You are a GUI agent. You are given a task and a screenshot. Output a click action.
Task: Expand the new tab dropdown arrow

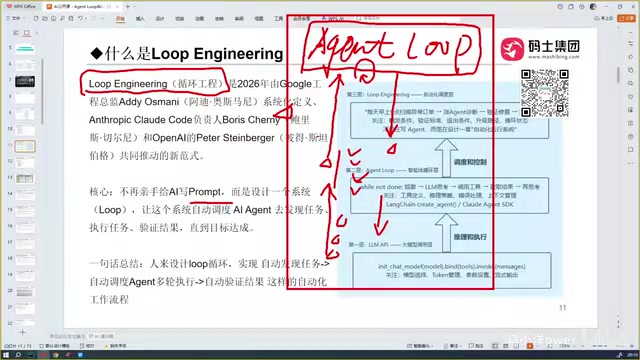coord(134,7)
